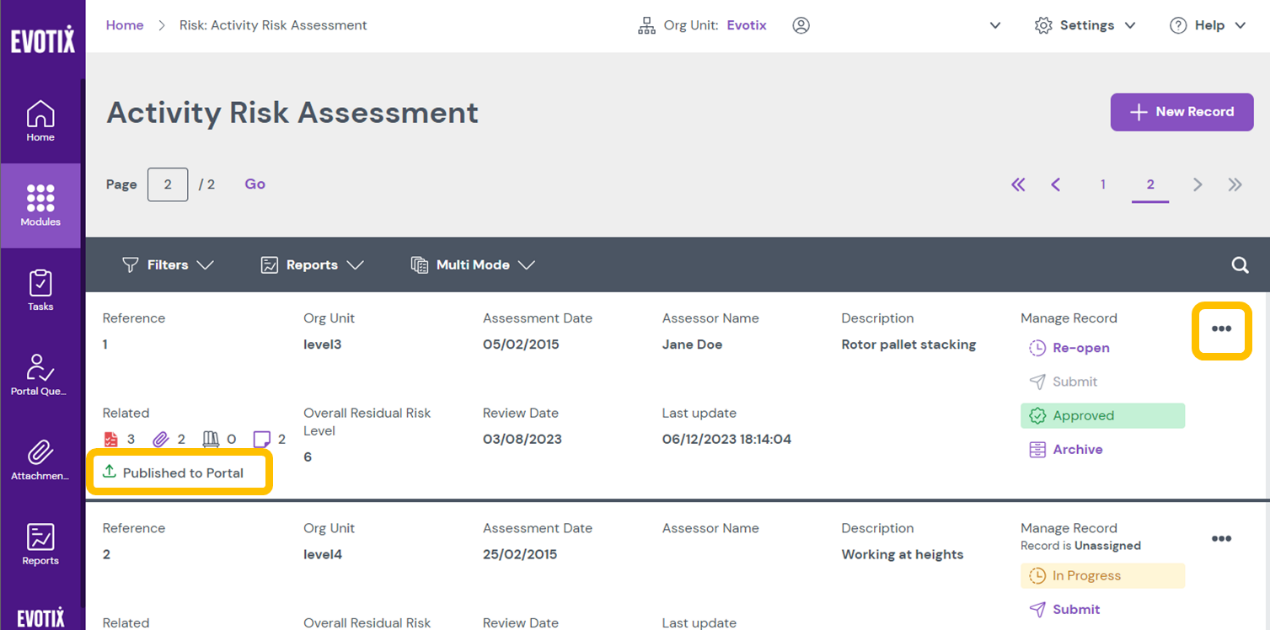The width and height of the screenshot is (1270, 630).
Task: Click the search magnifier in the toolbar
Action: click(1240, 265)
